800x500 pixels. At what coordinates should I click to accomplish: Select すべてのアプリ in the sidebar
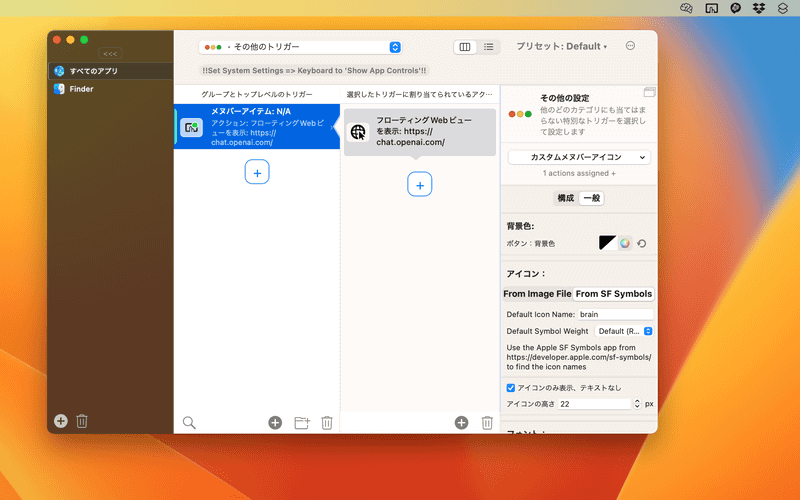(x=111, y=71)
